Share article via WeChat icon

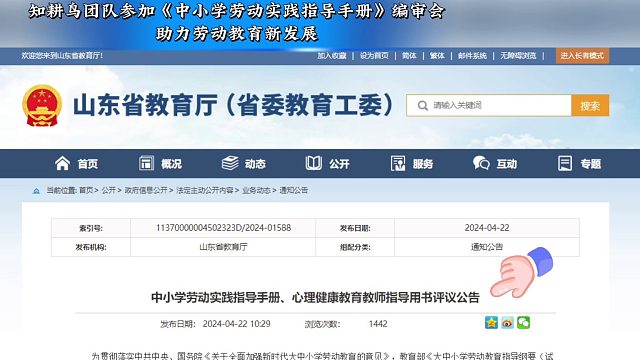[x=523, y=322]
